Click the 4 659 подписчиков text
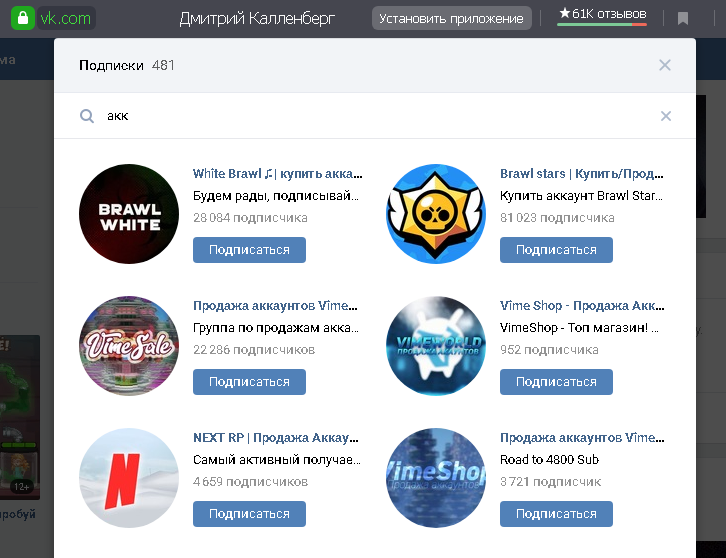This screenshot has width=726, height=558. tap(250, 482)
